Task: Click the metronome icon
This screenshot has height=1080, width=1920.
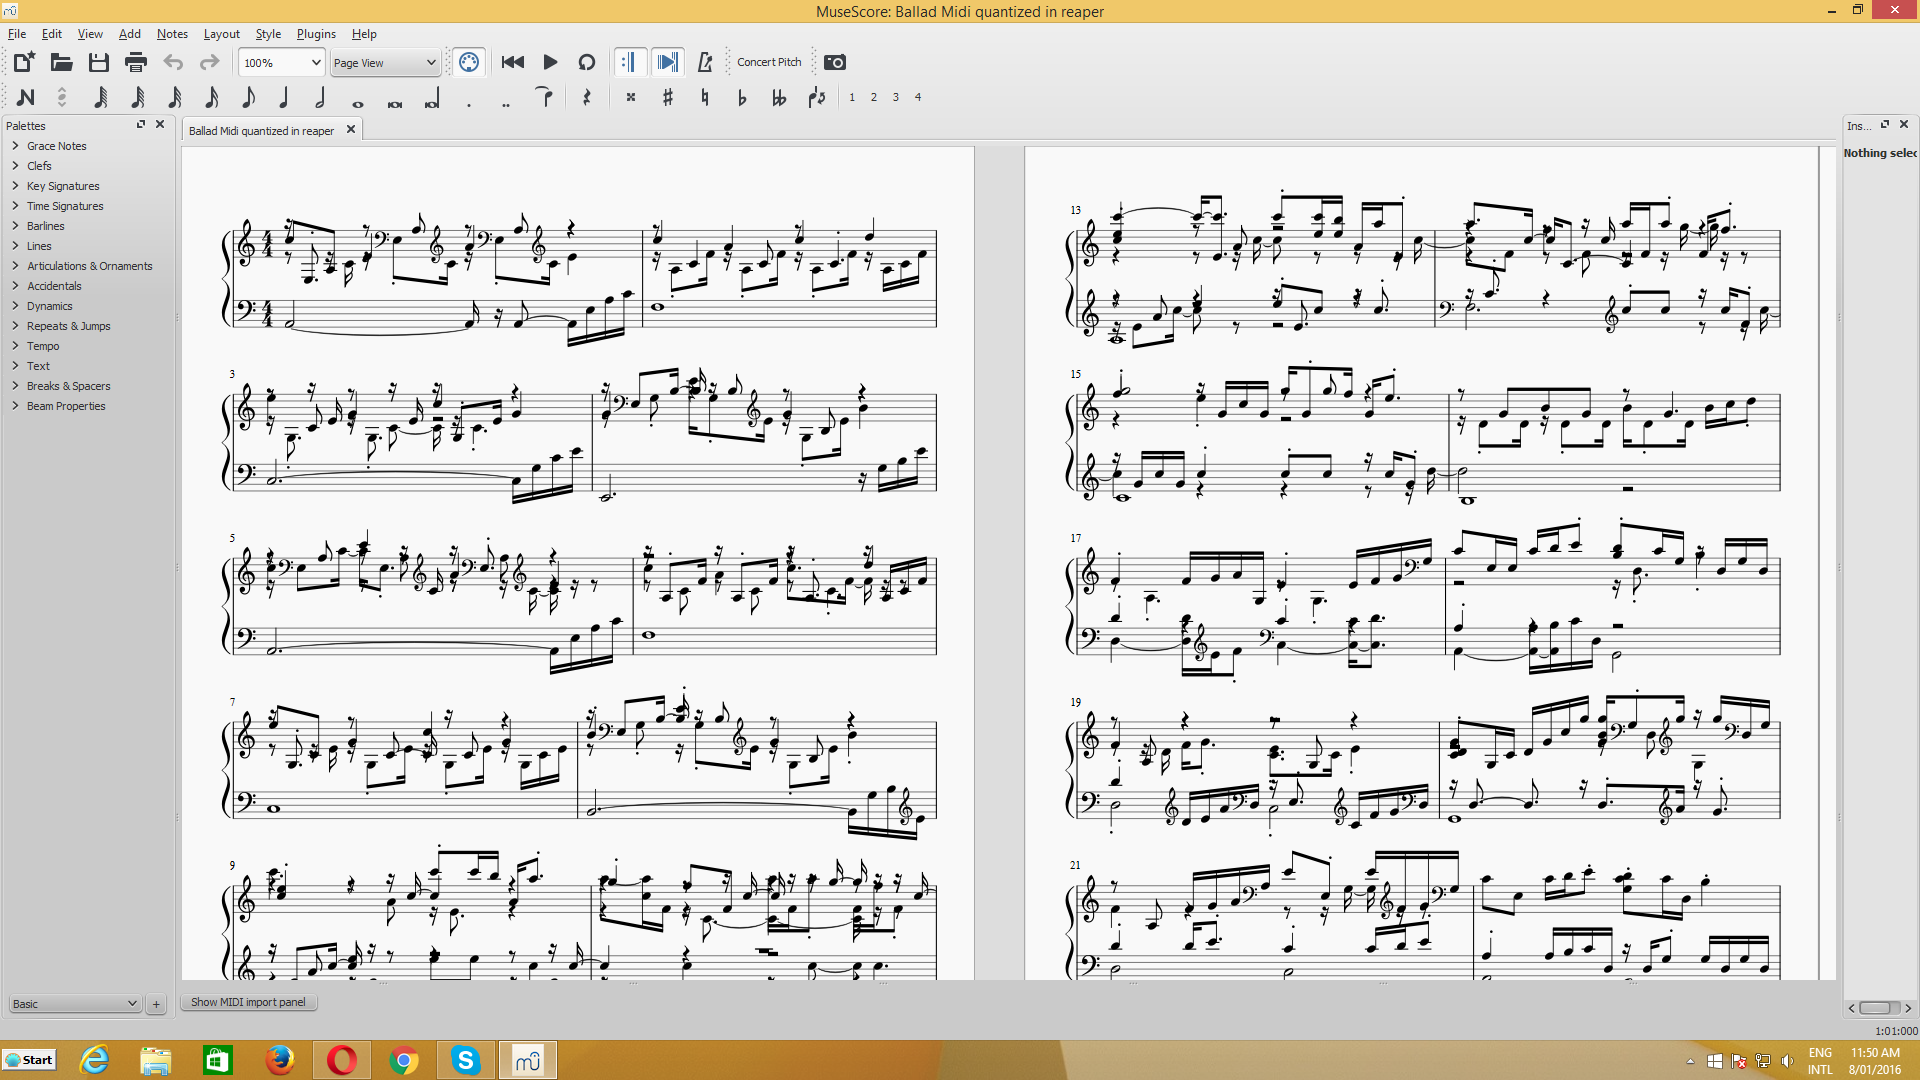Action: click(707, 62)
